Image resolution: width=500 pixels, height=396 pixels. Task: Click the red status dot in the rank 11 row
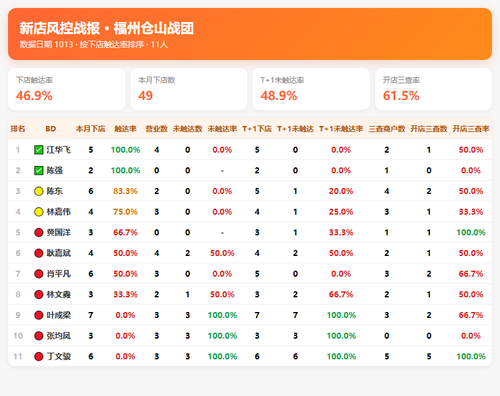[x=39, y=357]
